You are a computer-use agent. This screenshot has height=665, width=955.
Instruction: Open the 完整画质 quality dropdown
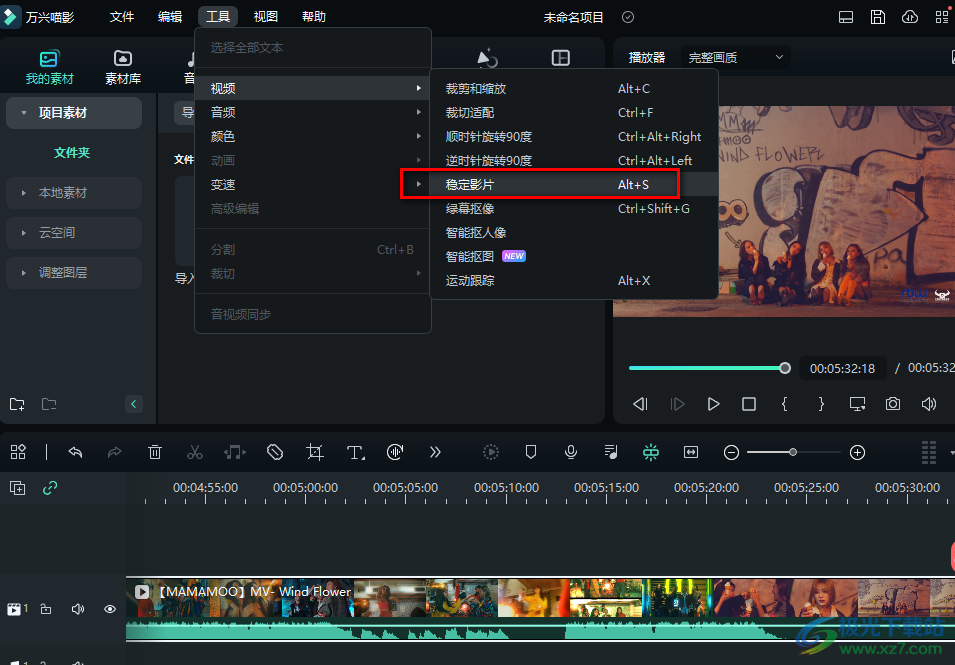(735, 57)
